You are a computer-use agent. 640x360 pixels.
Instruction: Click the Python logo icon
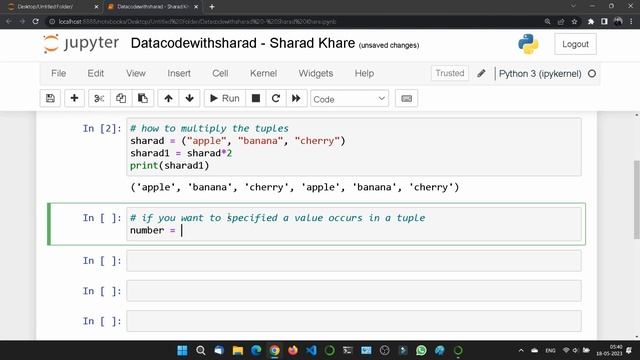(x=528, y=44)
